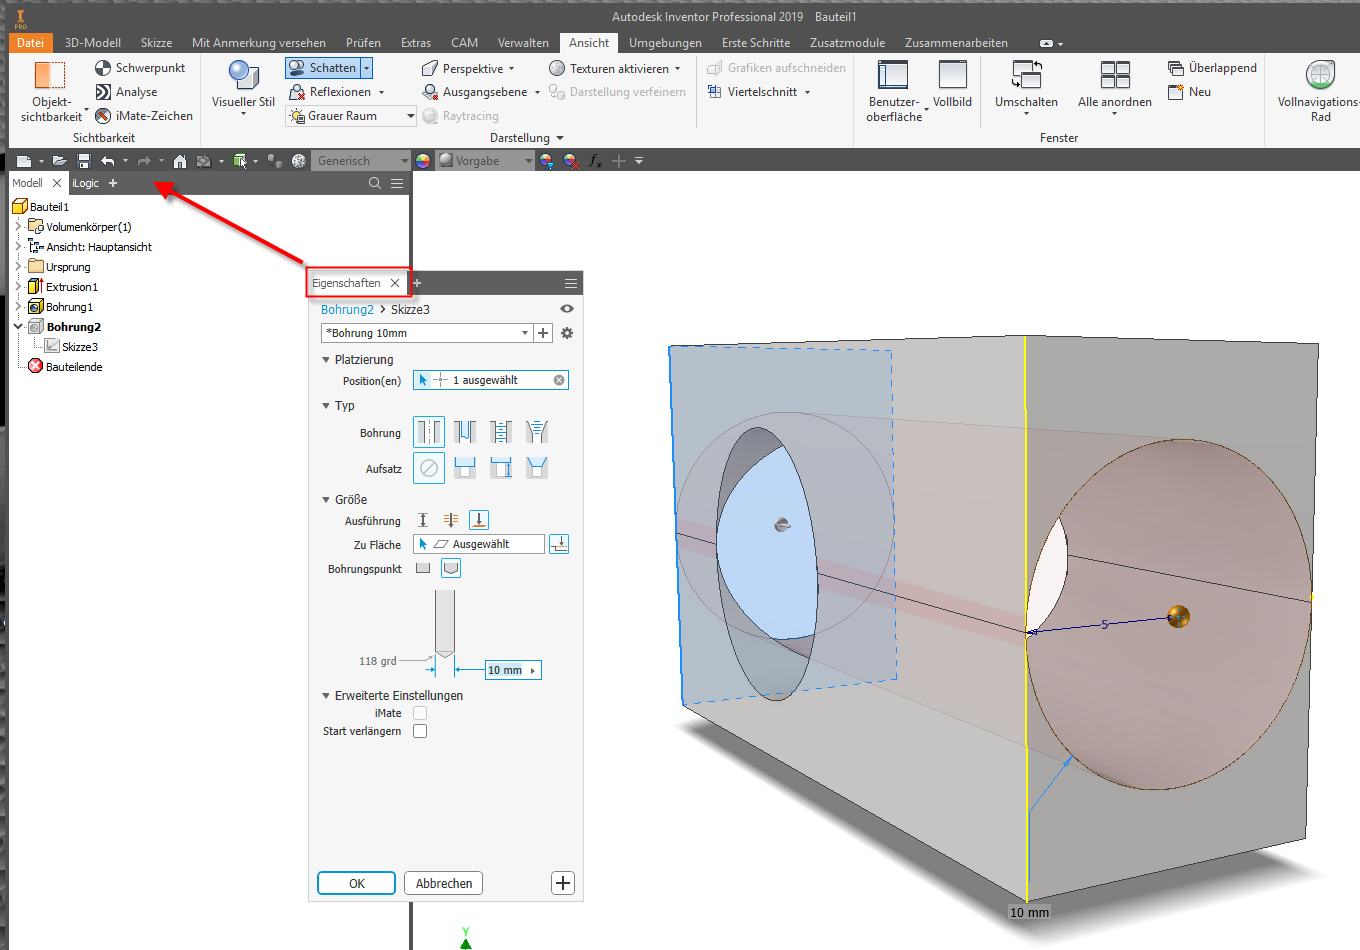Switch to the iLogic browser tab

(86, 183)
